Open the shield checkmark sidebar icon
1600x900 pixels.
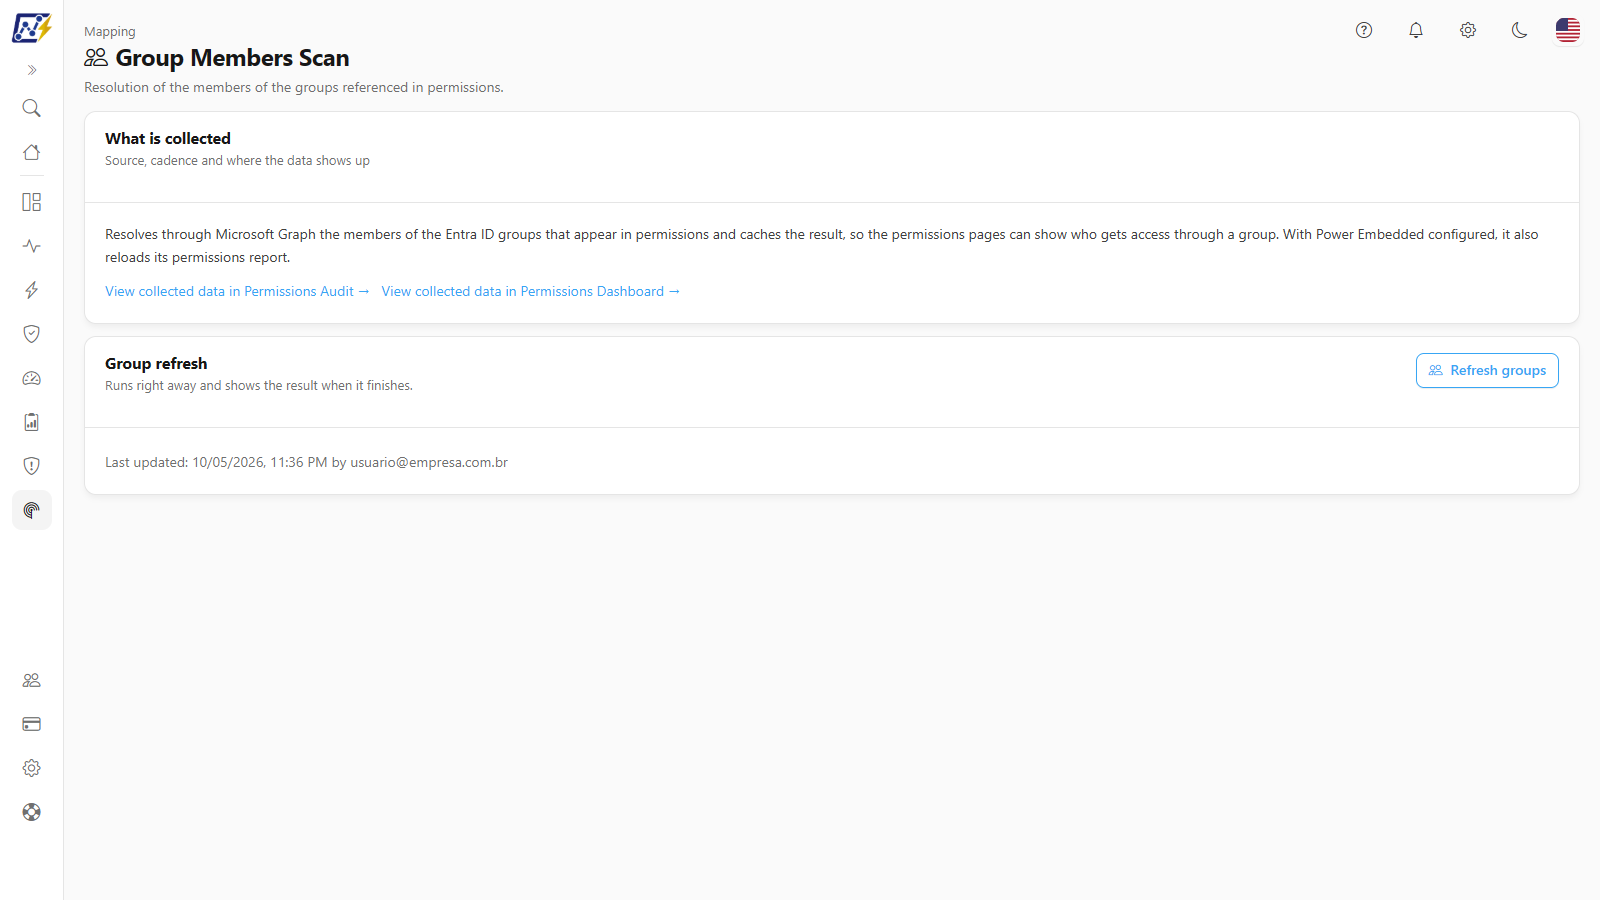point(32,334)
